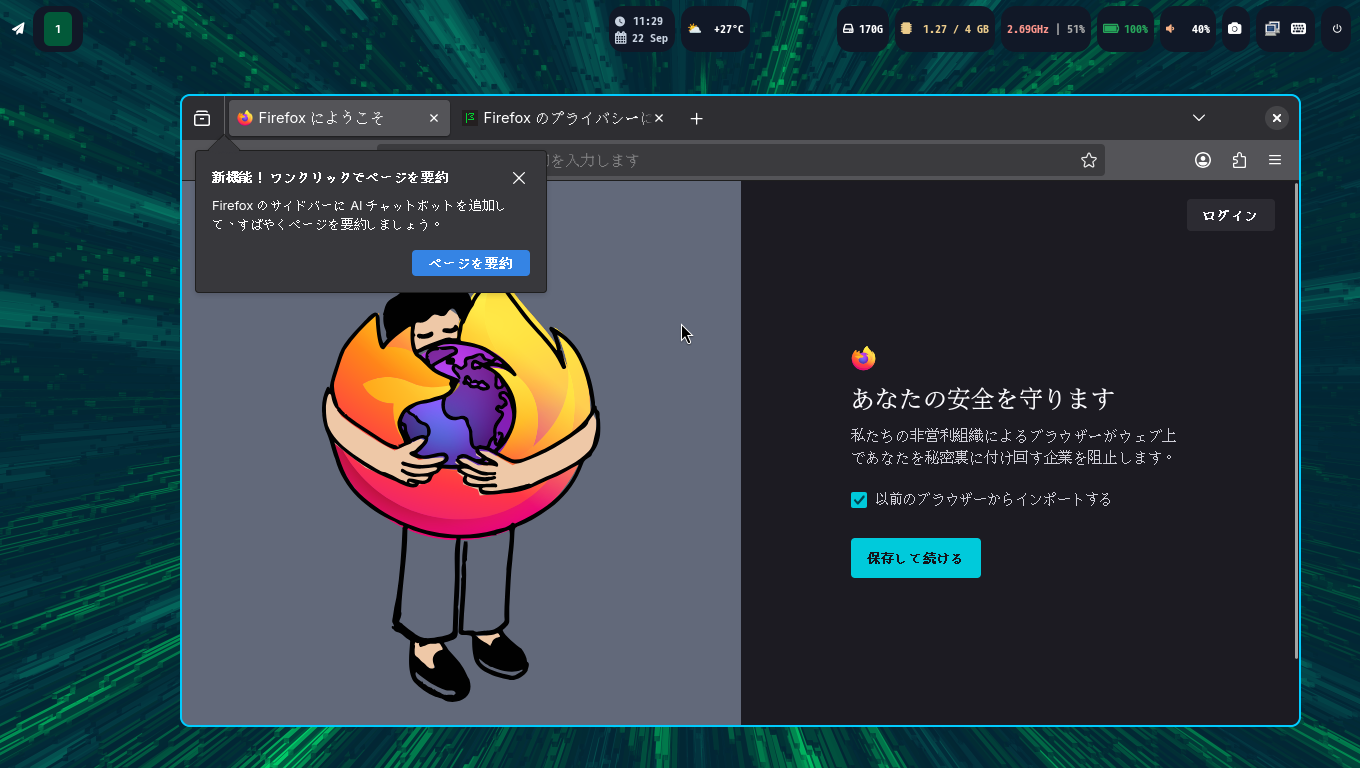Click the 新機能！ワンクリックでページを要約 popup title
This screenshot has height=768, width=1360.
330,178
